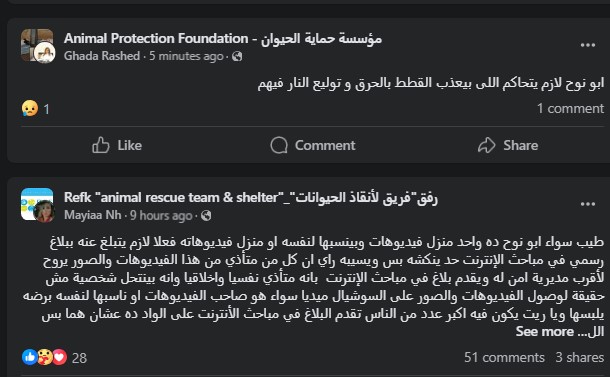Screen dimensions: 610x377
Task: Share the Animal Protection Foundation post
Action: [x=508, y=145]
